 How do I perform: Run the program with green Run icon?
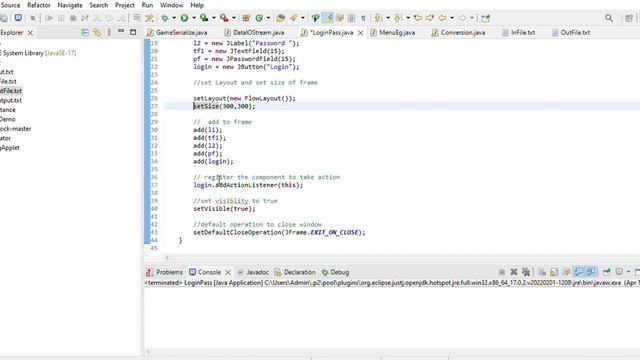click(184, 18)
